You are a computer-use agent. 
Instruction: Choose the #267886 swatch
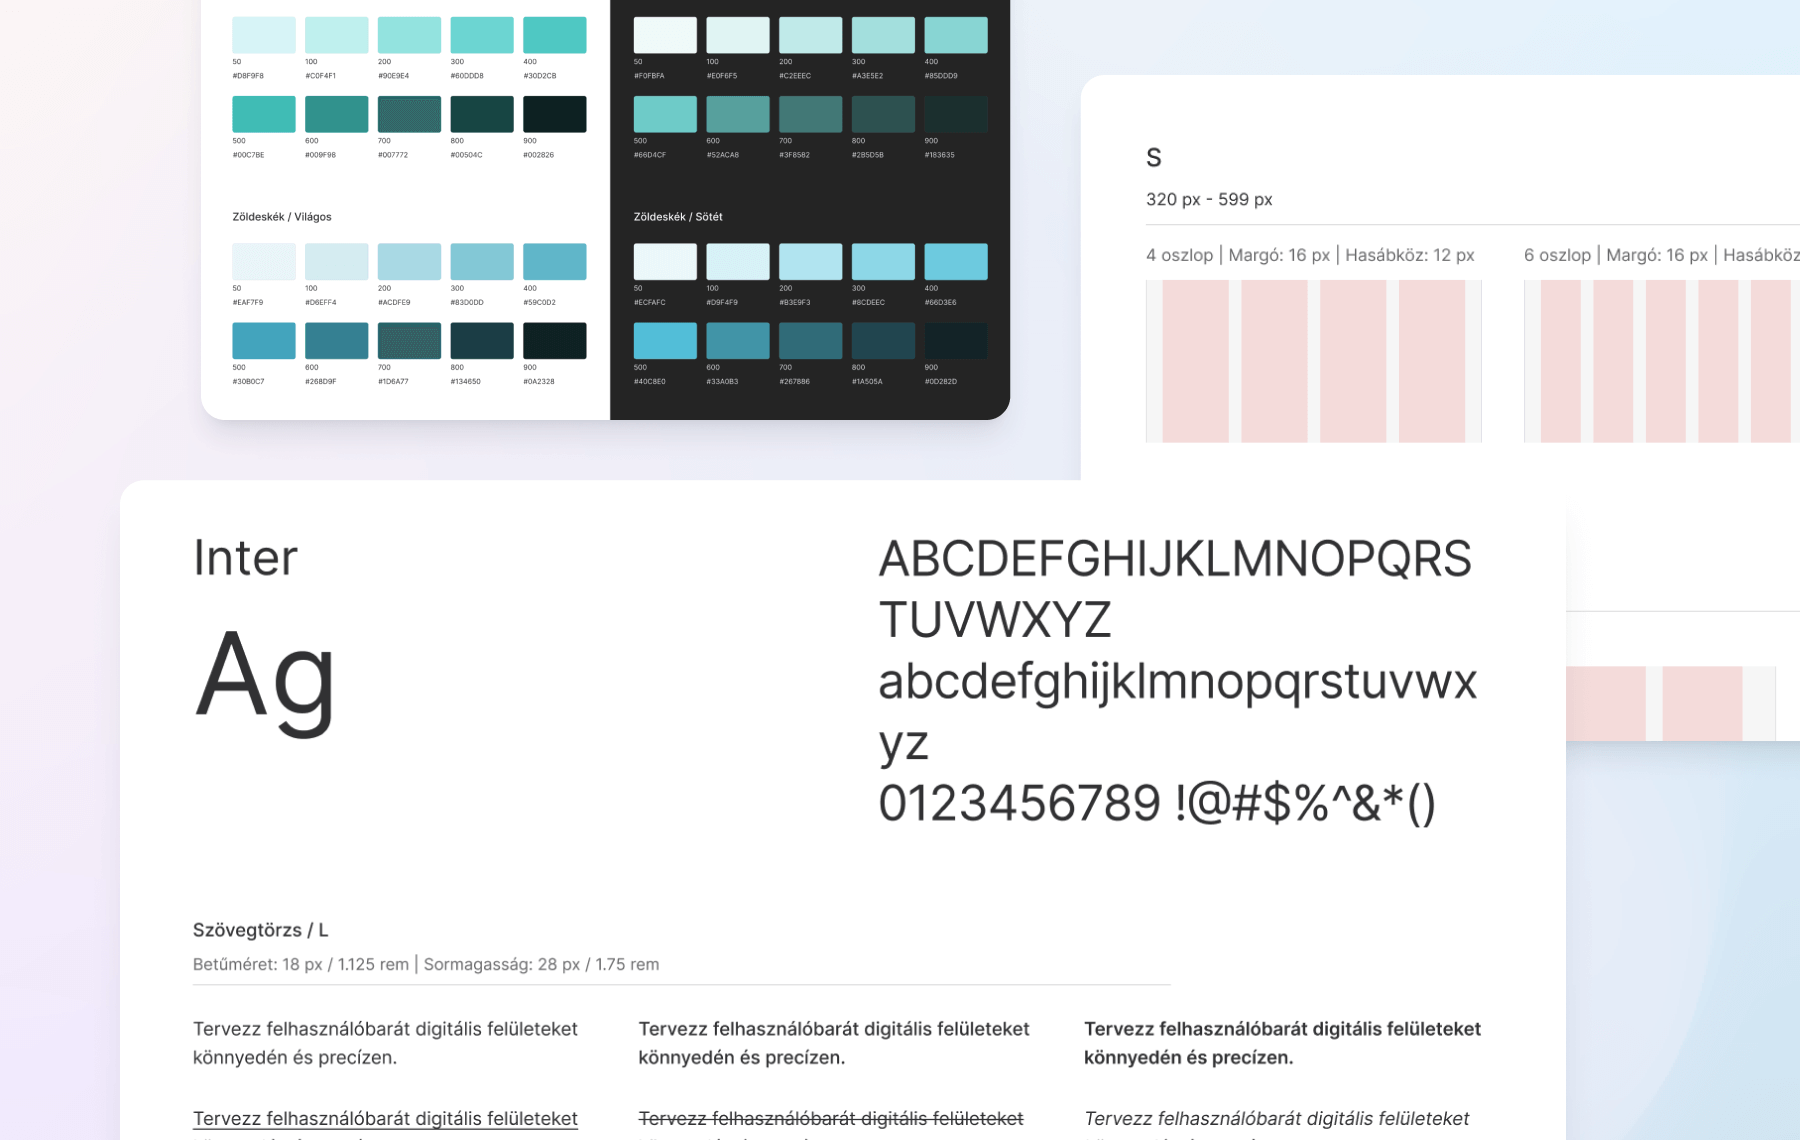(811, 341)
